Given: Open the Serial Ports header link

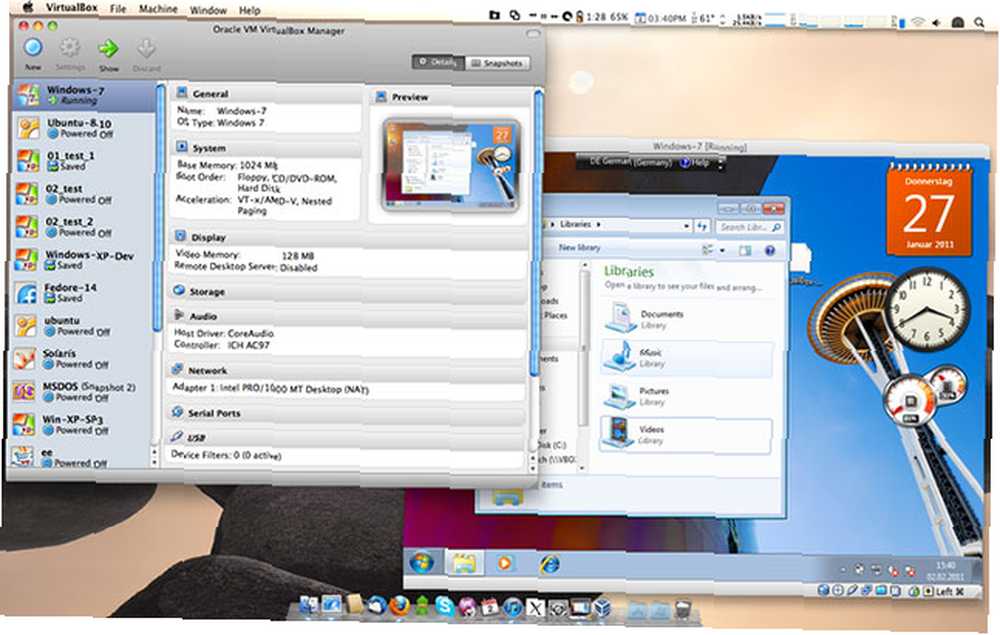Looking at the screenshot, I should click(x=214, y=413).
